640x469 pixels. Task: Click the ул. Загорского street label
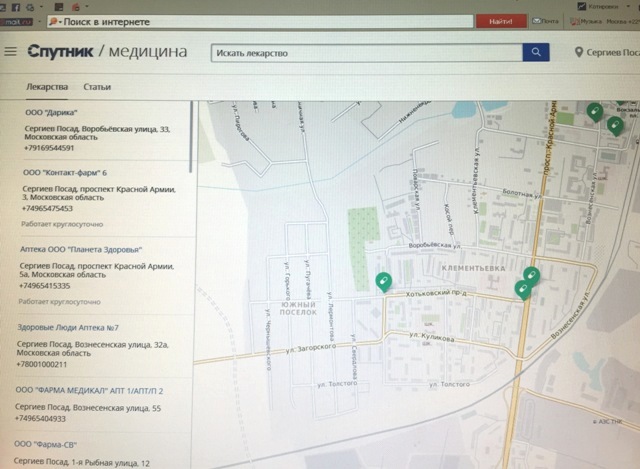[311, 348]
